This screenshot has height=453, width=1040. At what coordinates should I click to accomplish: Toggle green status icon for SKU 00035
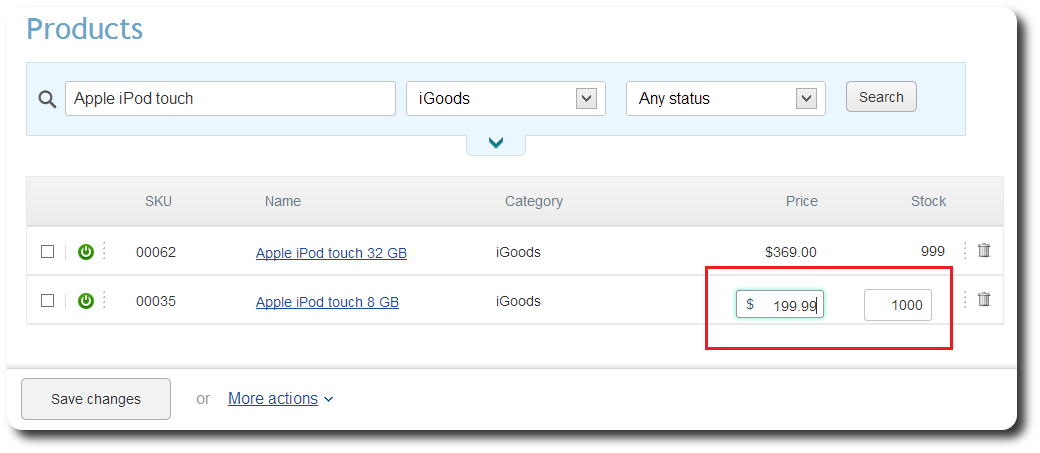click(86, 301)
